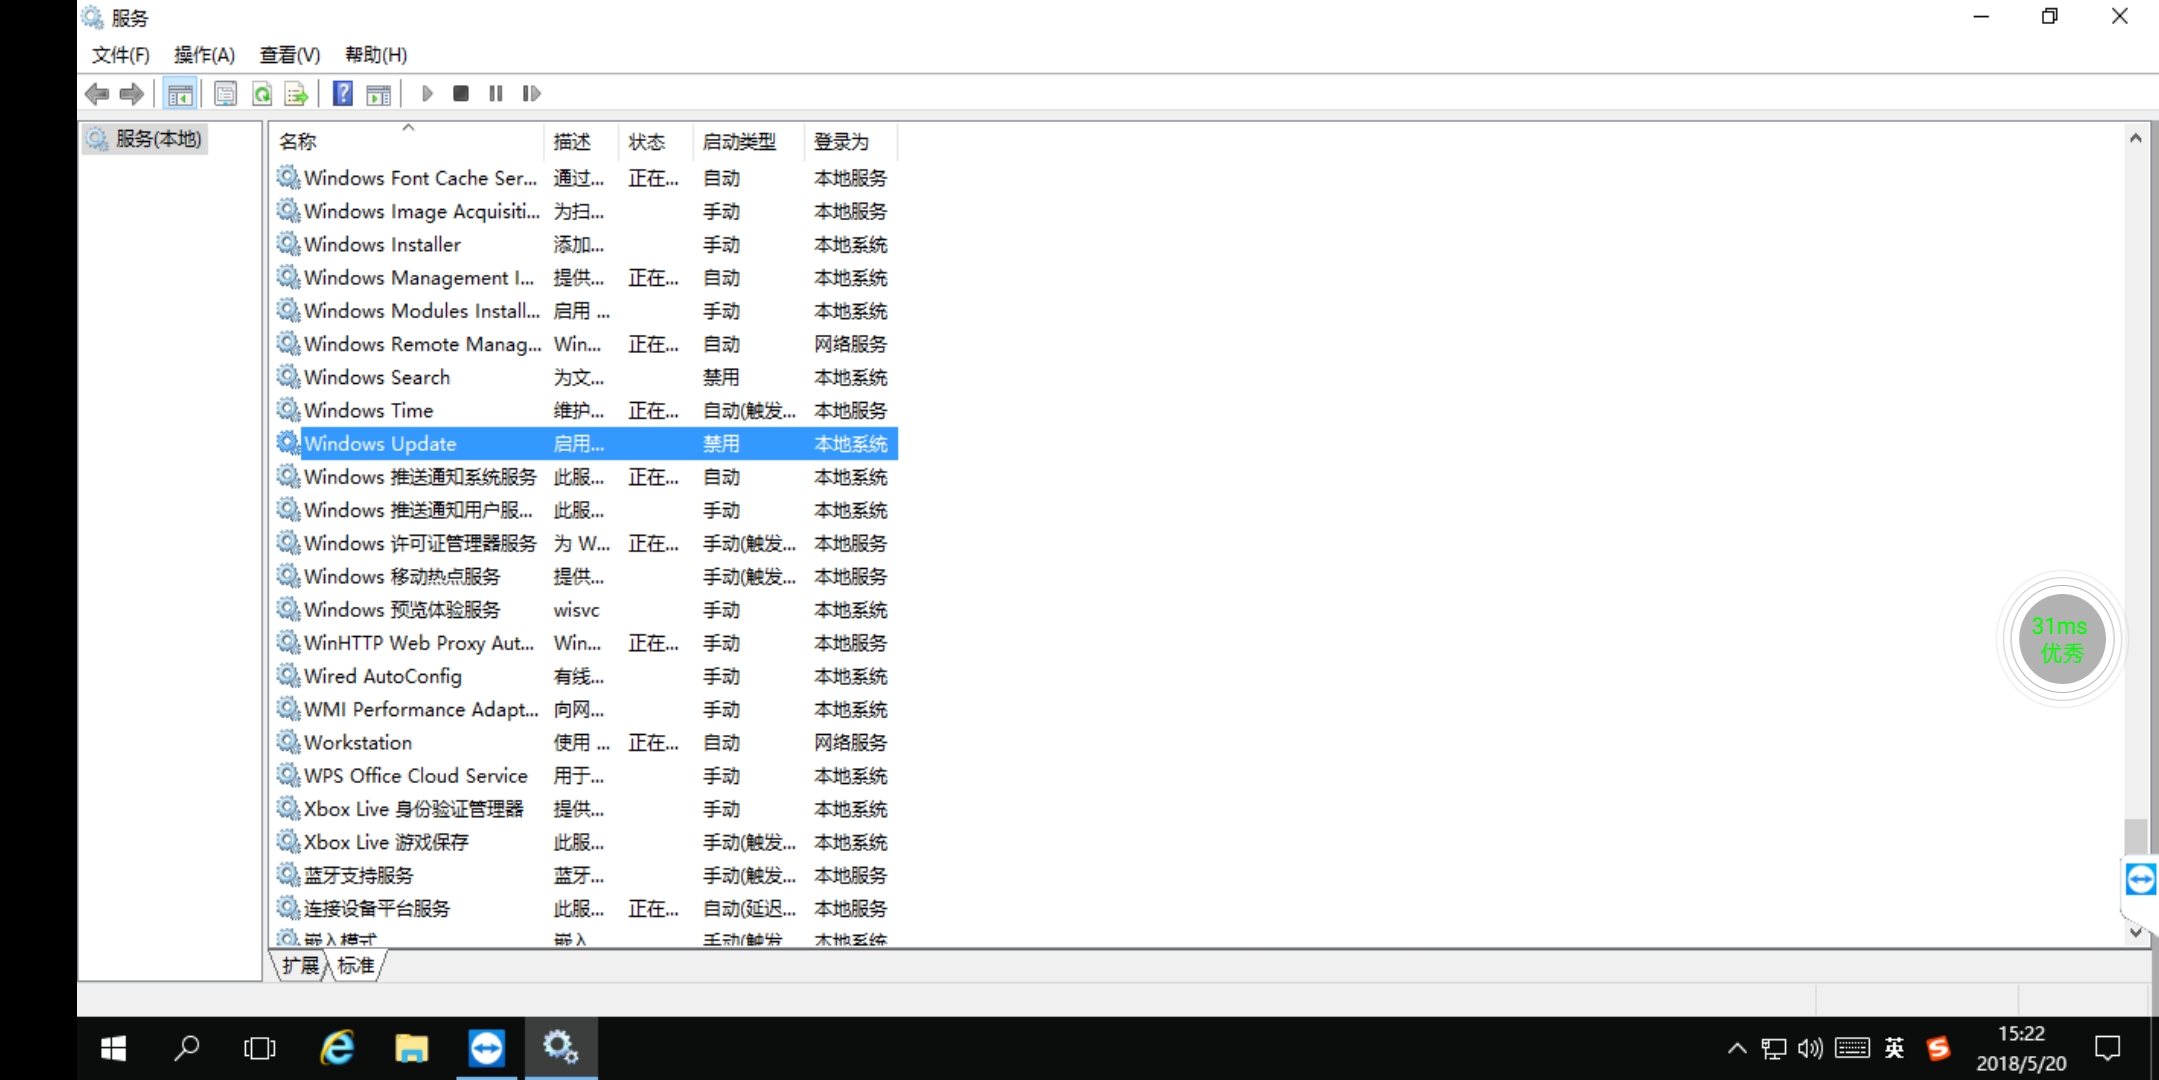
Task: Open TeamViewer from the taskbar
Action: 487,1048
